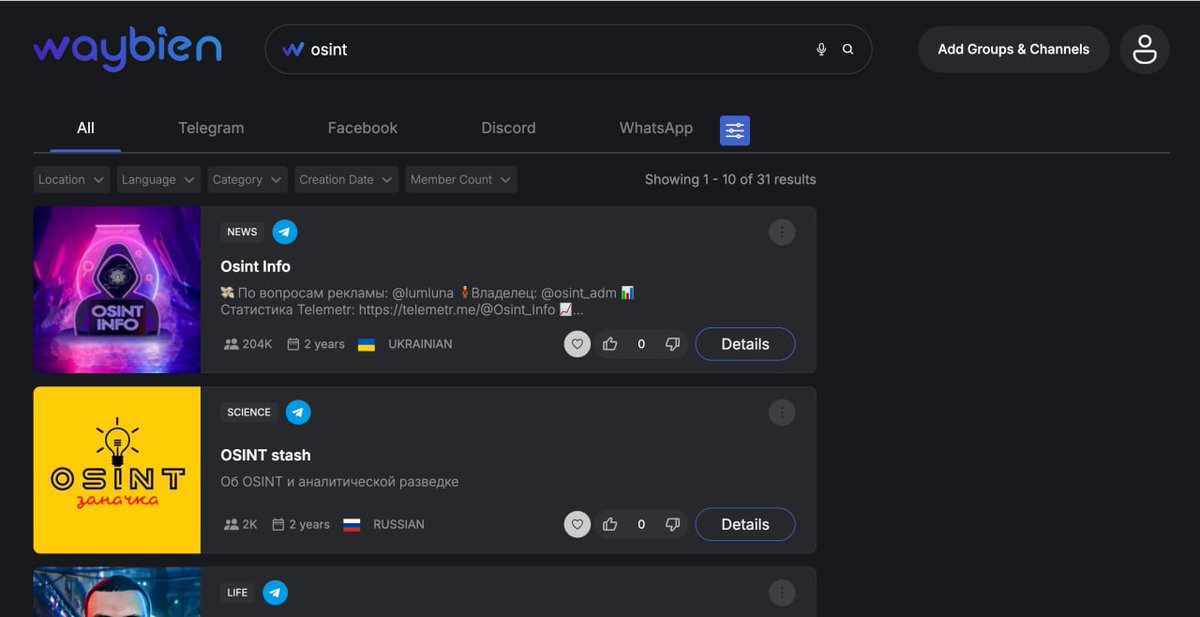Image resolution: width=1200 pixels, height=617 pixels.
Task: Click the Russian flag icon
Action: coord(351,524)
